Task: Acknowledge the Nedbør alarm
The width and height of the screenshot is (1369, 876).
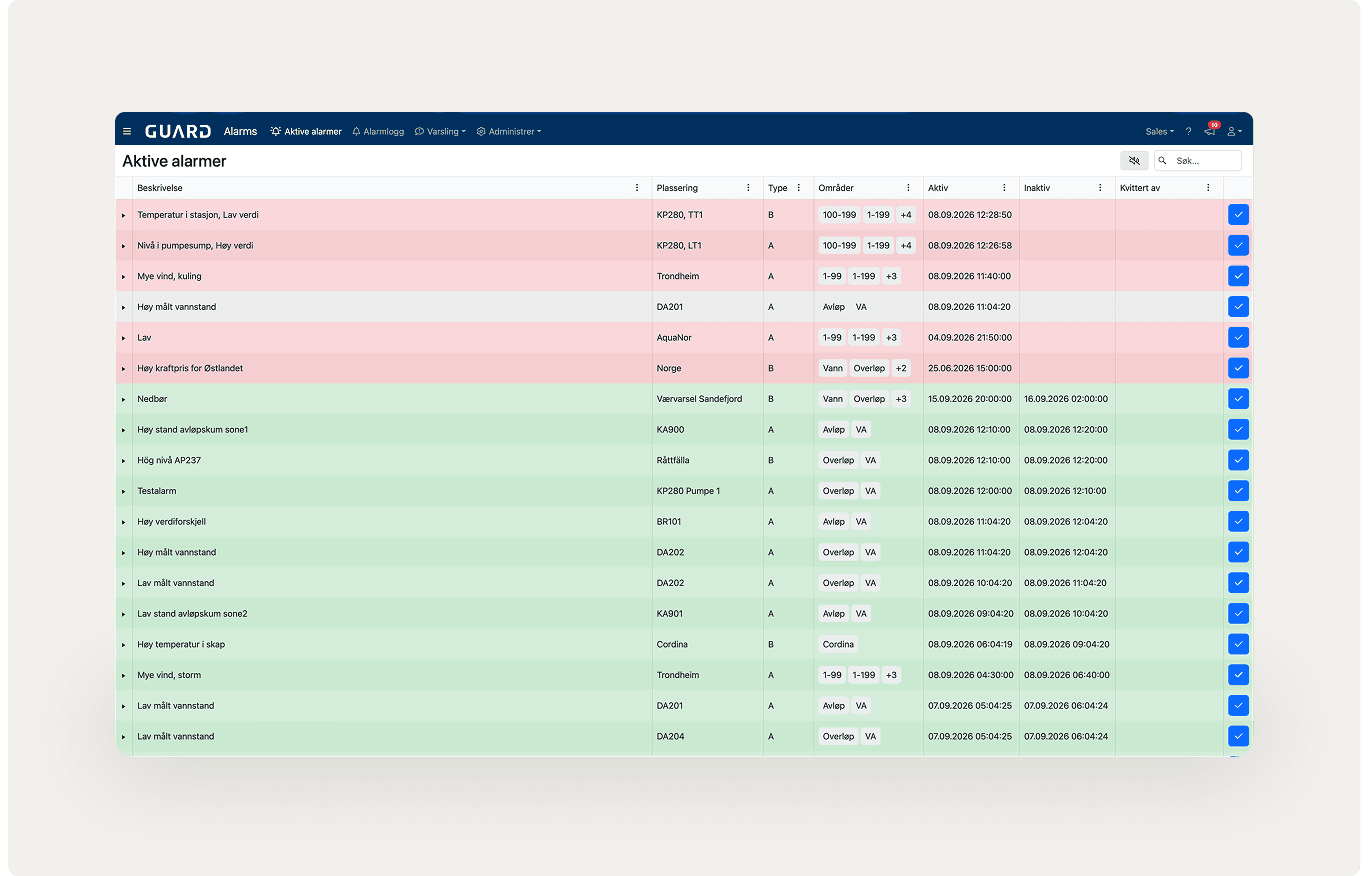Action: [x=1238, y=399]
